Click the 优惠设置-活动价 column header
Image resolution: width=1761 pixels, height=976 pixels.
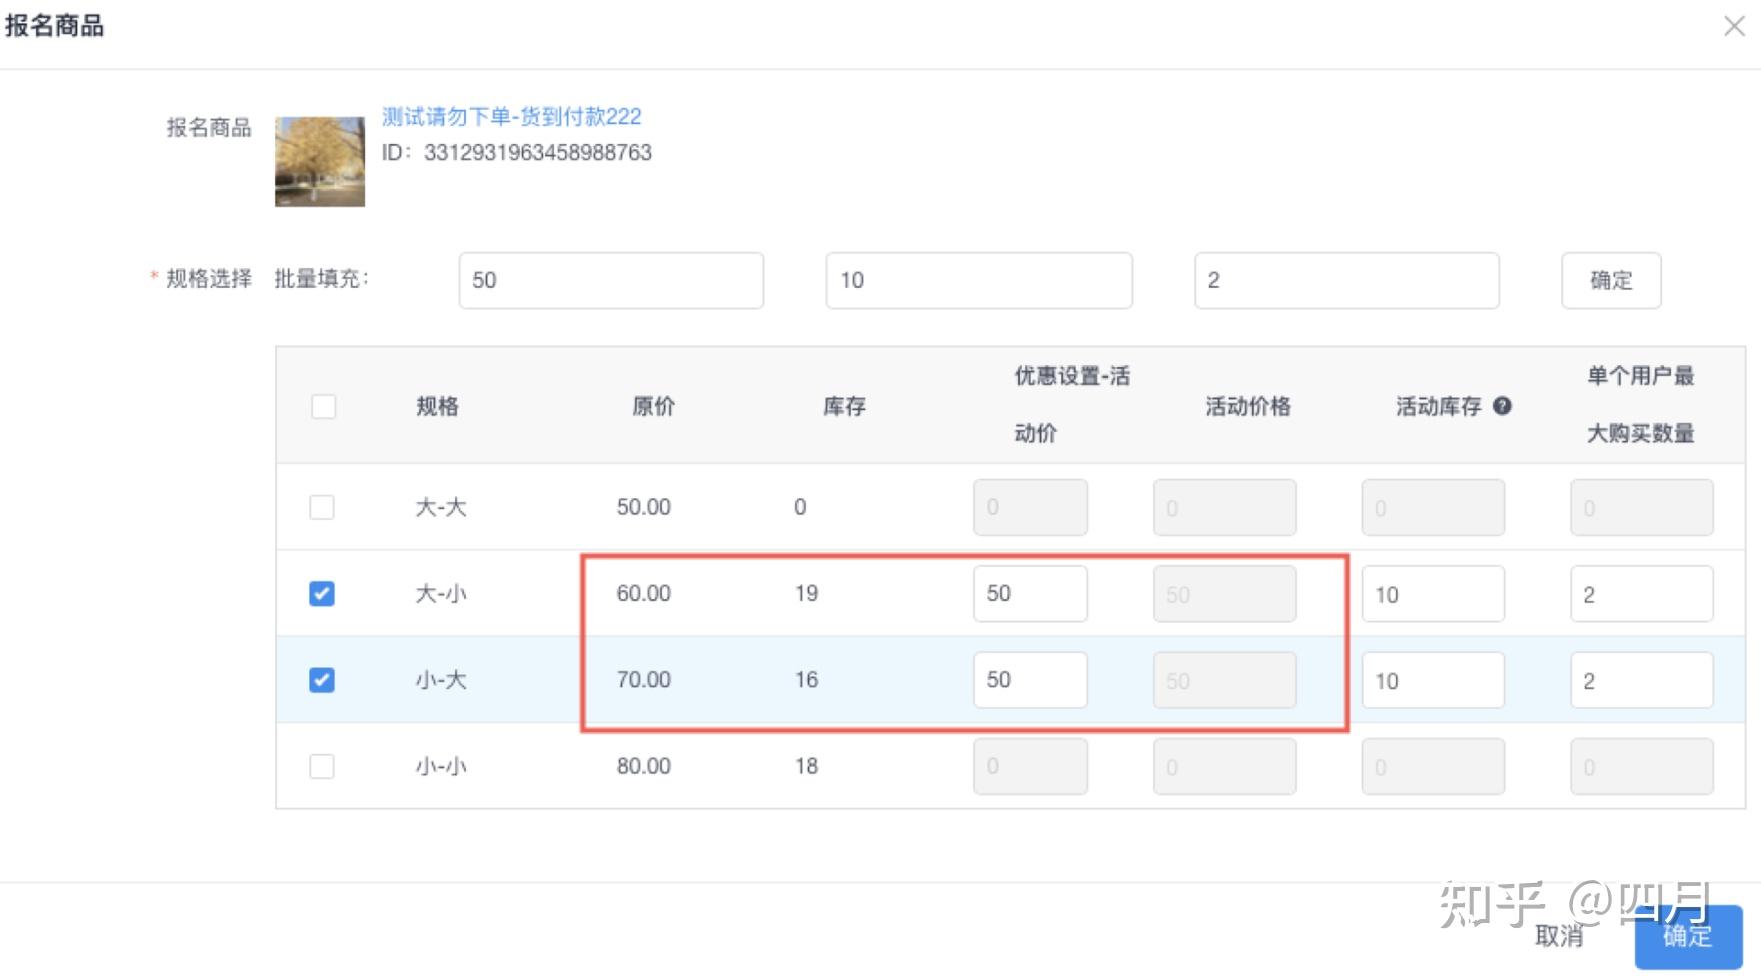[1072, 404]
